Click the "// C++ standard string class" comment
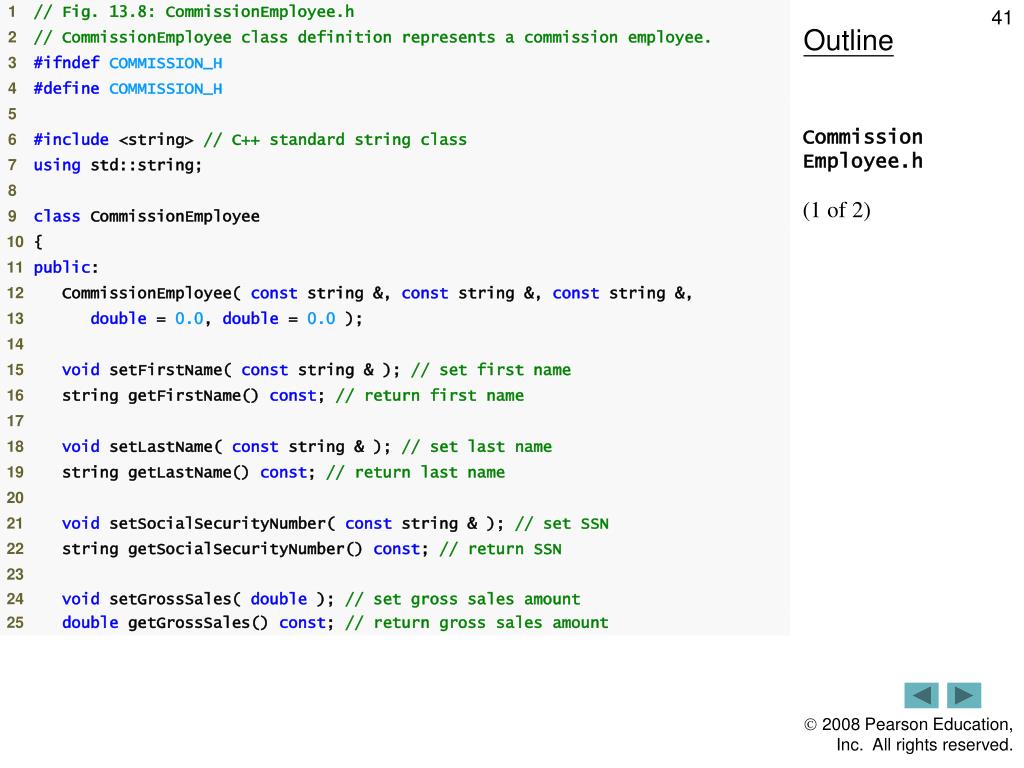Screen dimensions: 1024x768 (x=335, y=140)
